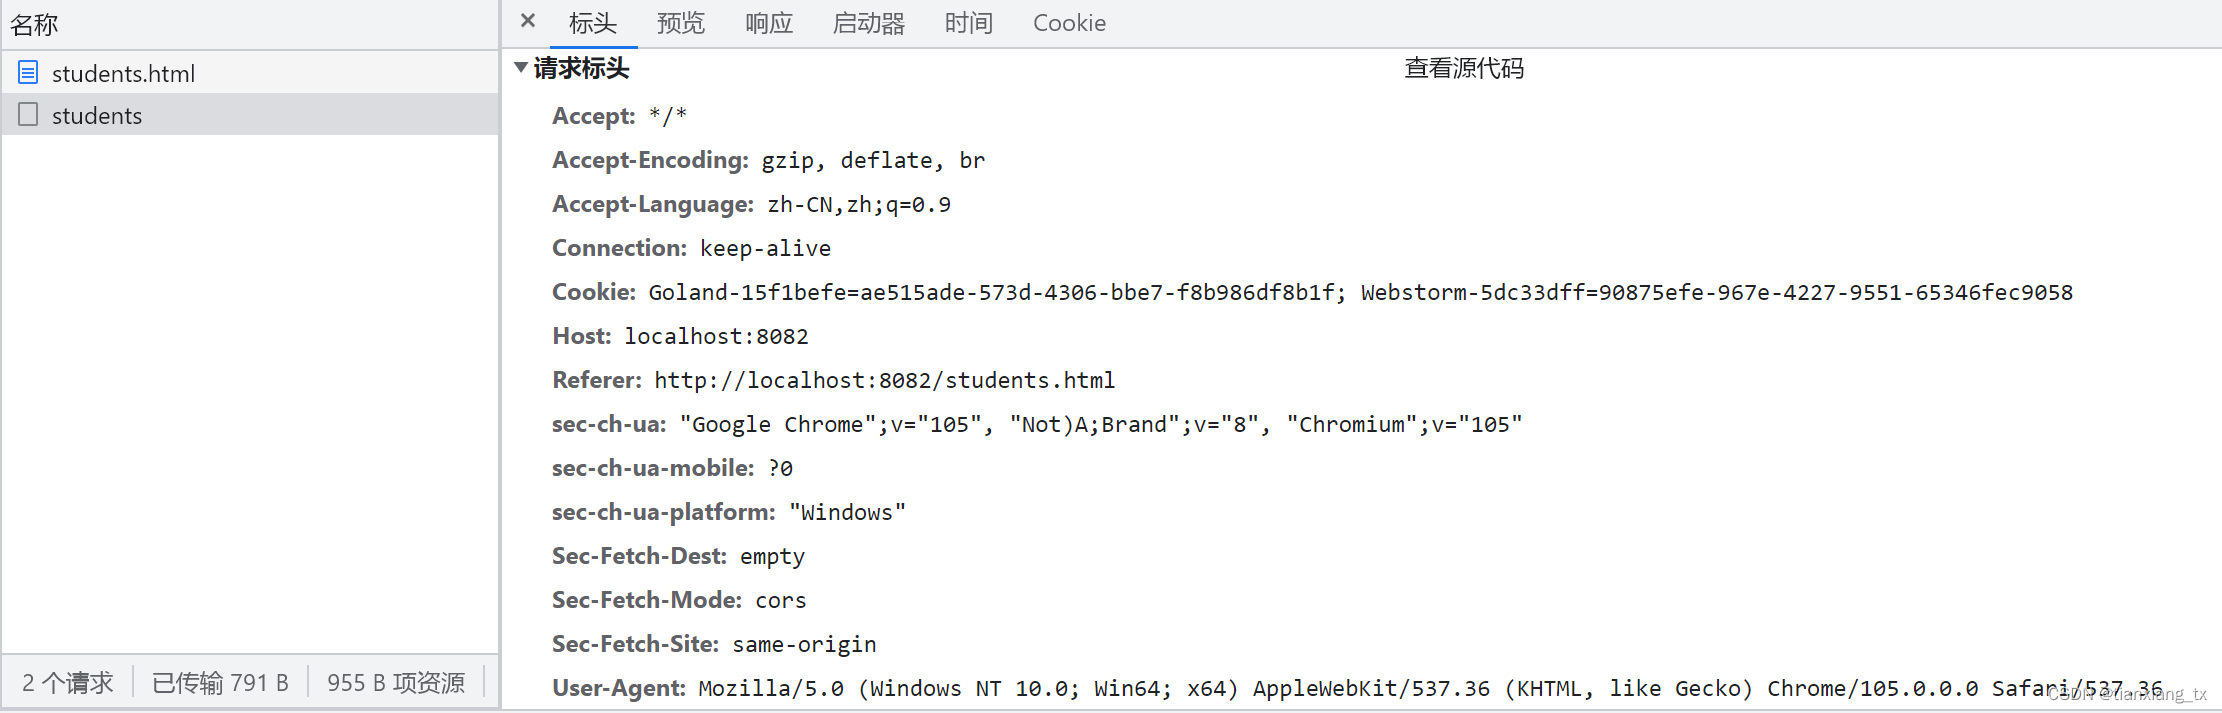The image size is (2222, 713).
Task: Click the 2 个请求 status summary
Action: [x=68, y=682]
